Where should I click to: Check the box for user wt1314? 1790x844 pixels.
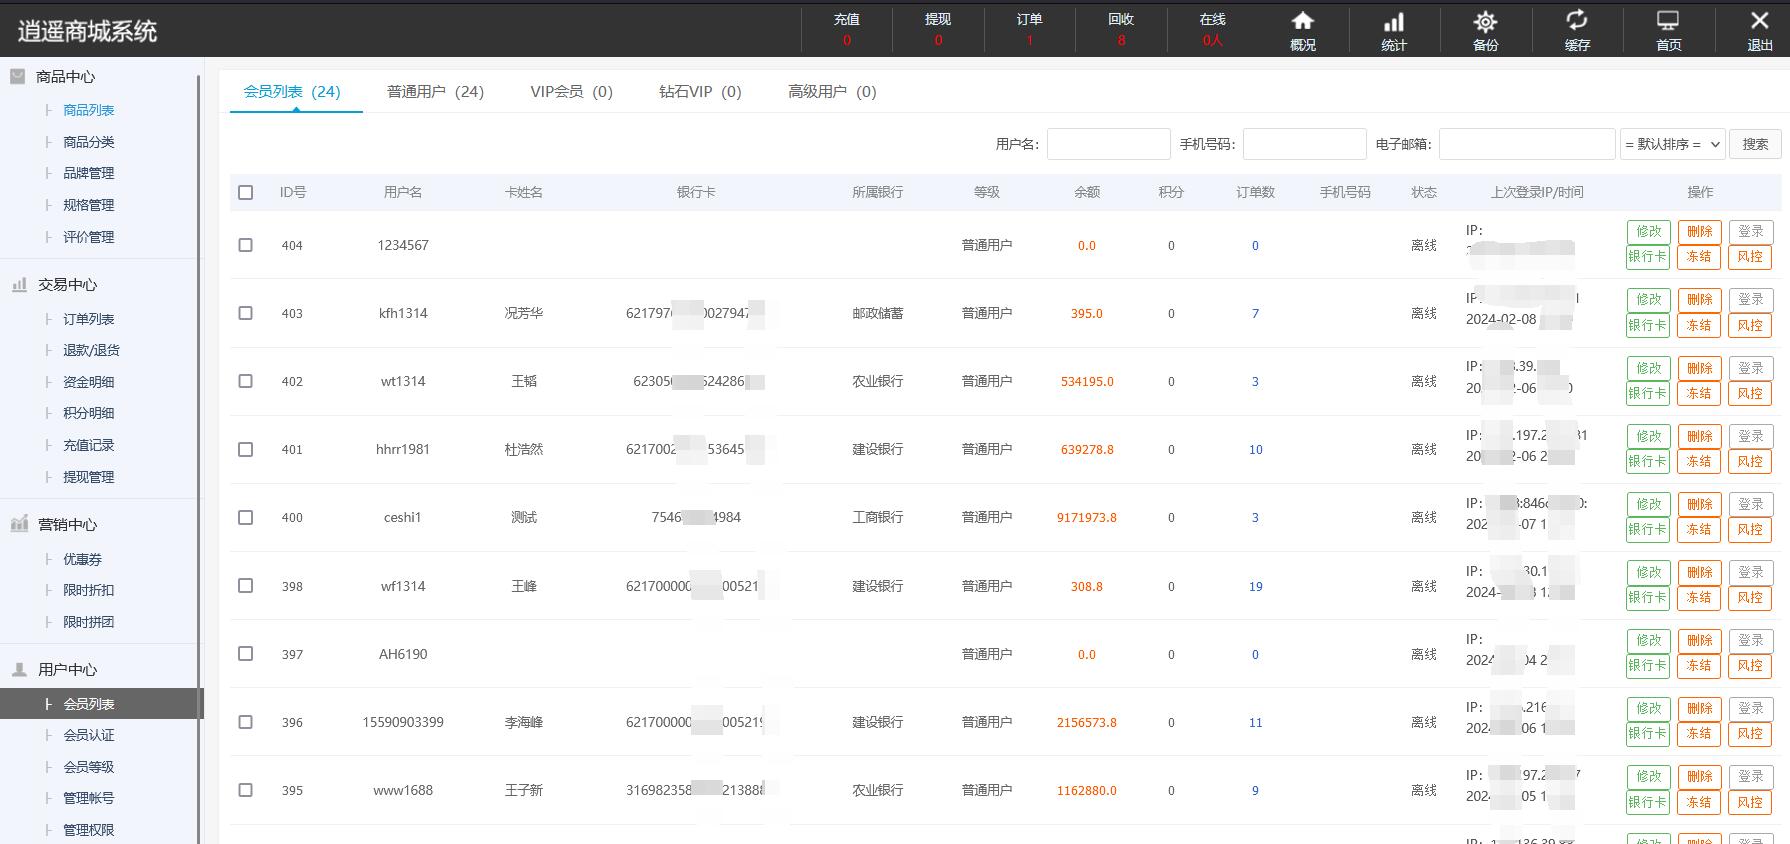pos(245,381)
